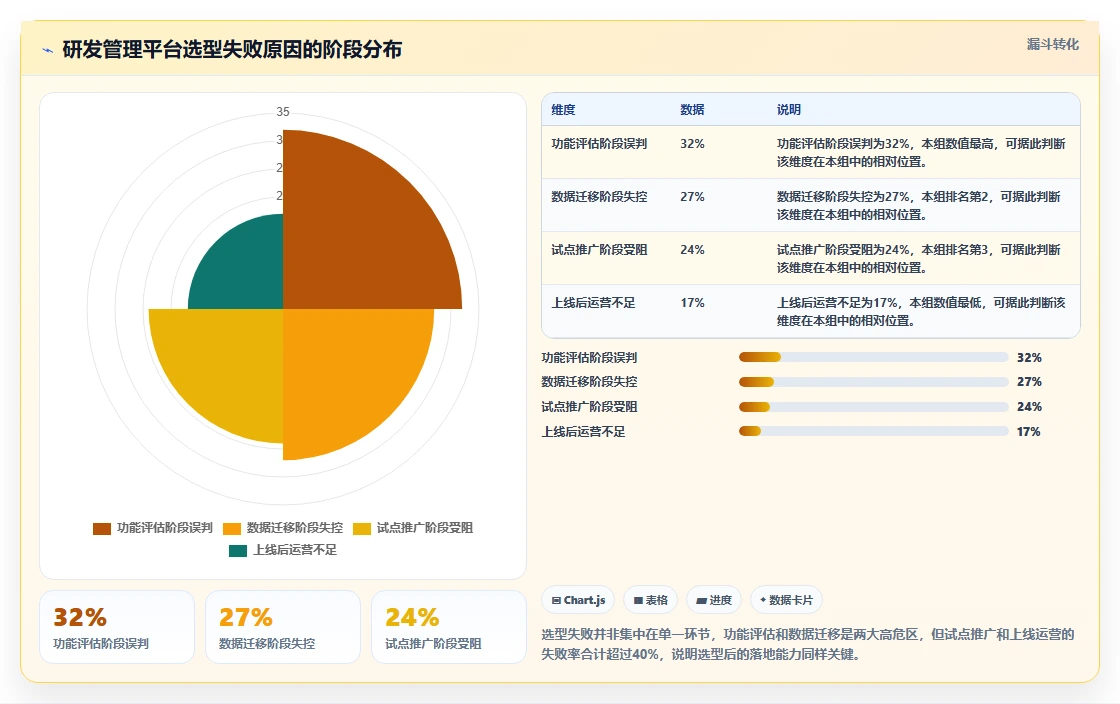1120x704 pixels.
Task: Click the 32% value in the table
Action: (x=692, y=144)
